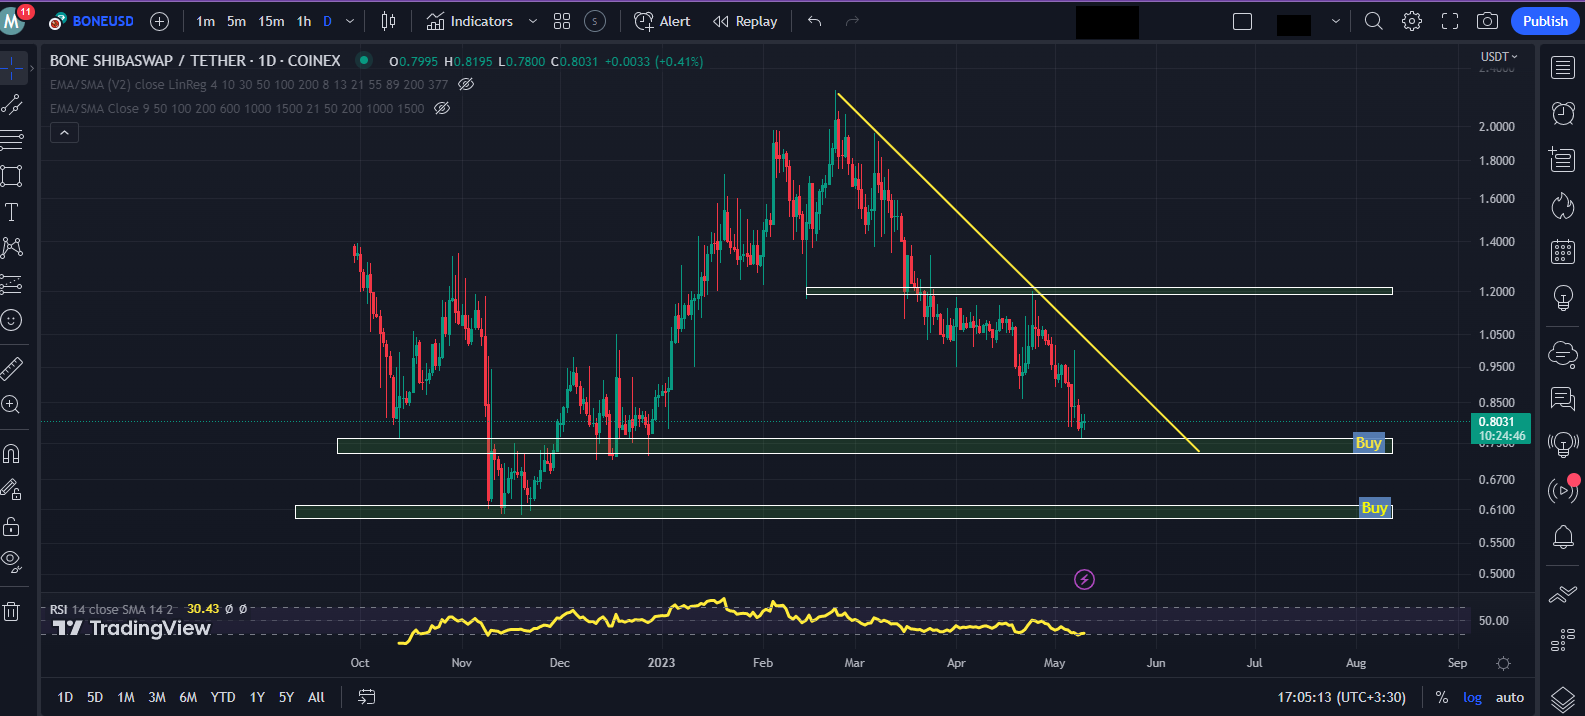This screenshot has height=716, width=1585.
Task: Open the Fibonacci and Gann tools
Action: tap(12, 140)
